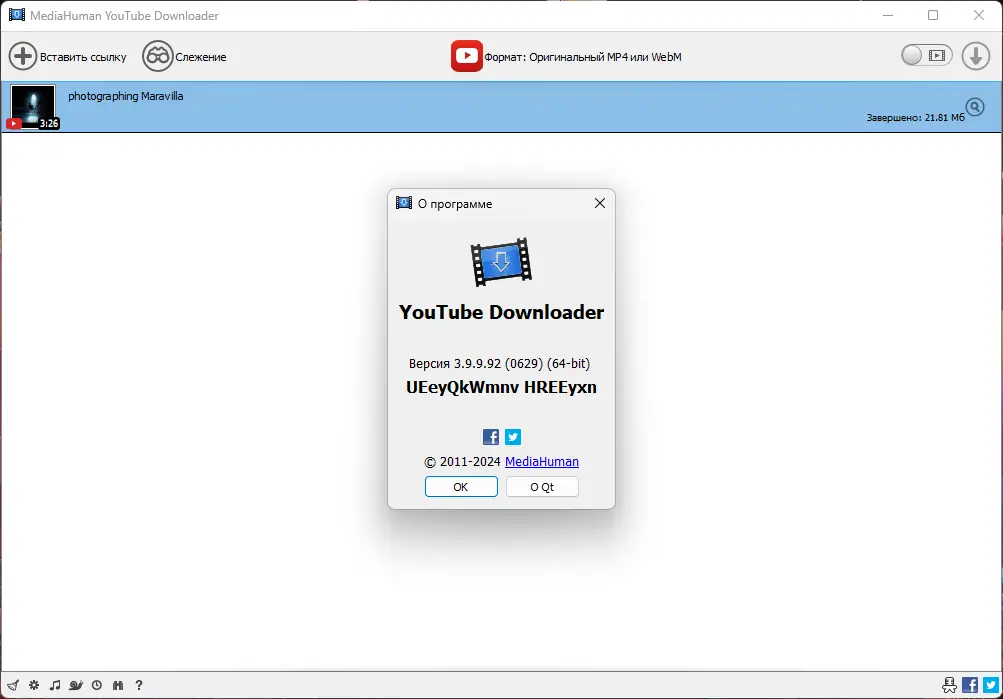This screenshot has width=1003, height=699.
Task: Open settings gear in bottom bar
Action: pyautogui.click(x=34, y=685)
